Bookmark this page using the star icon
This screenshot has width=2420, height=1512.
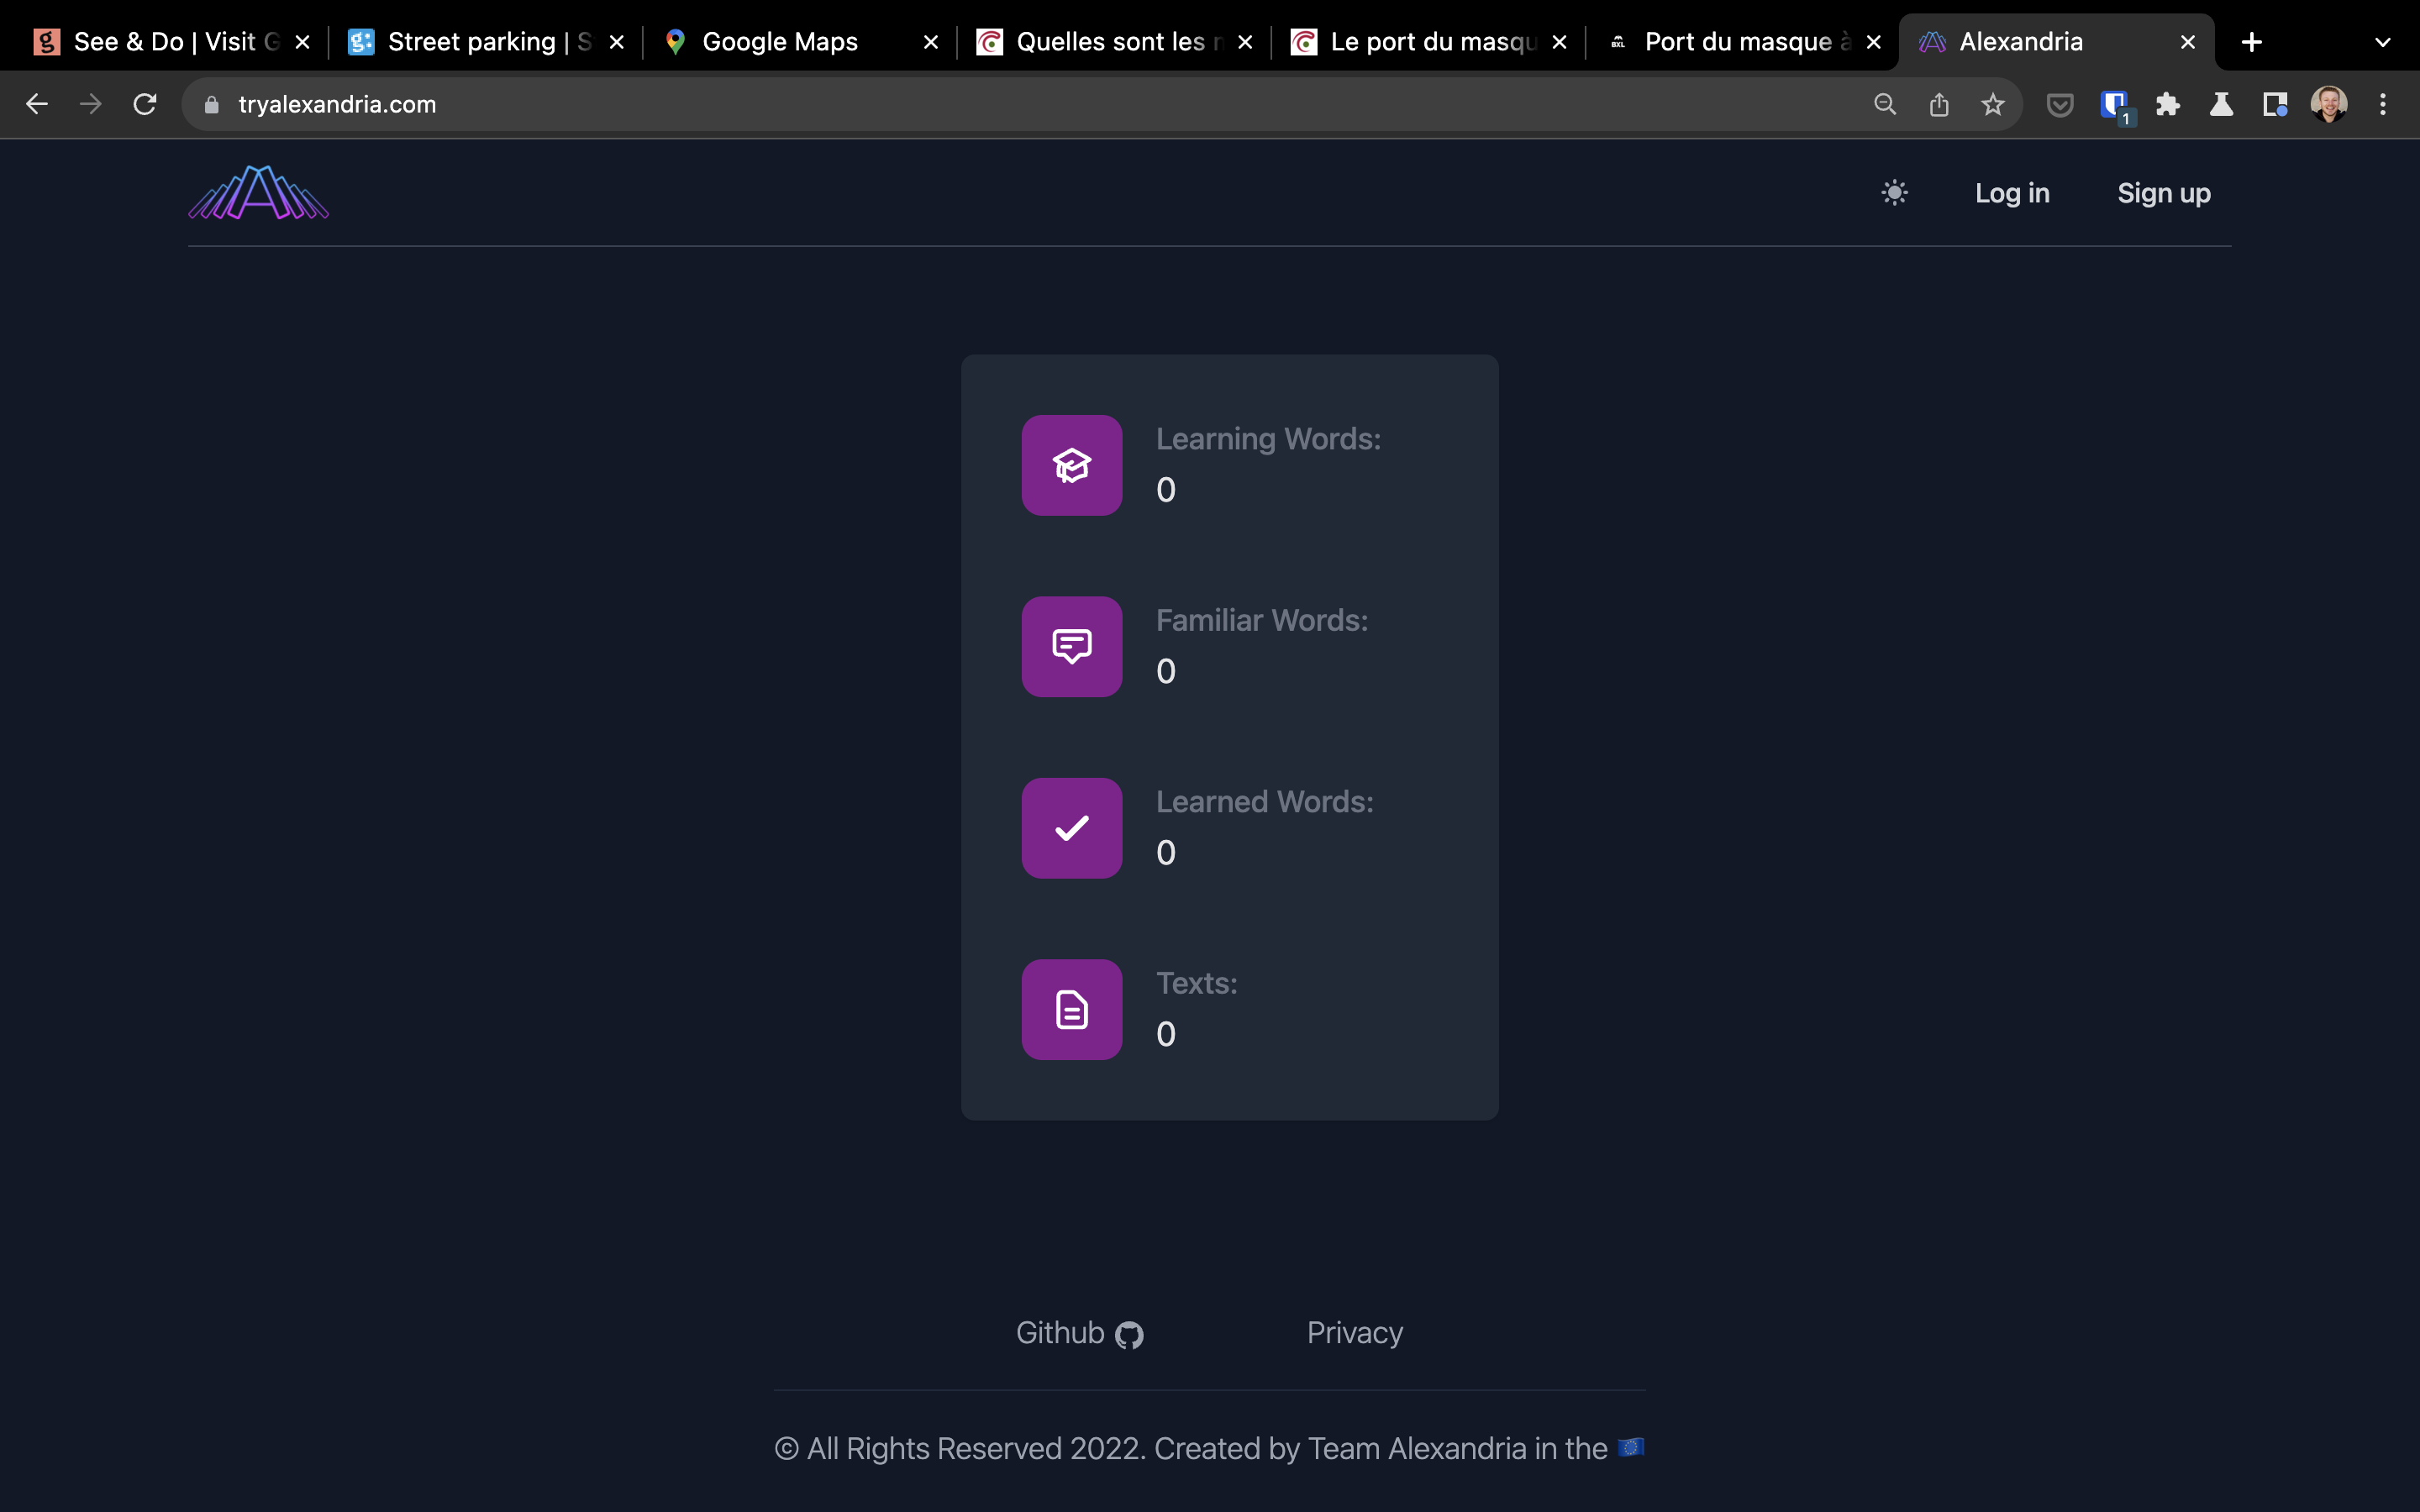(1993, 104)
